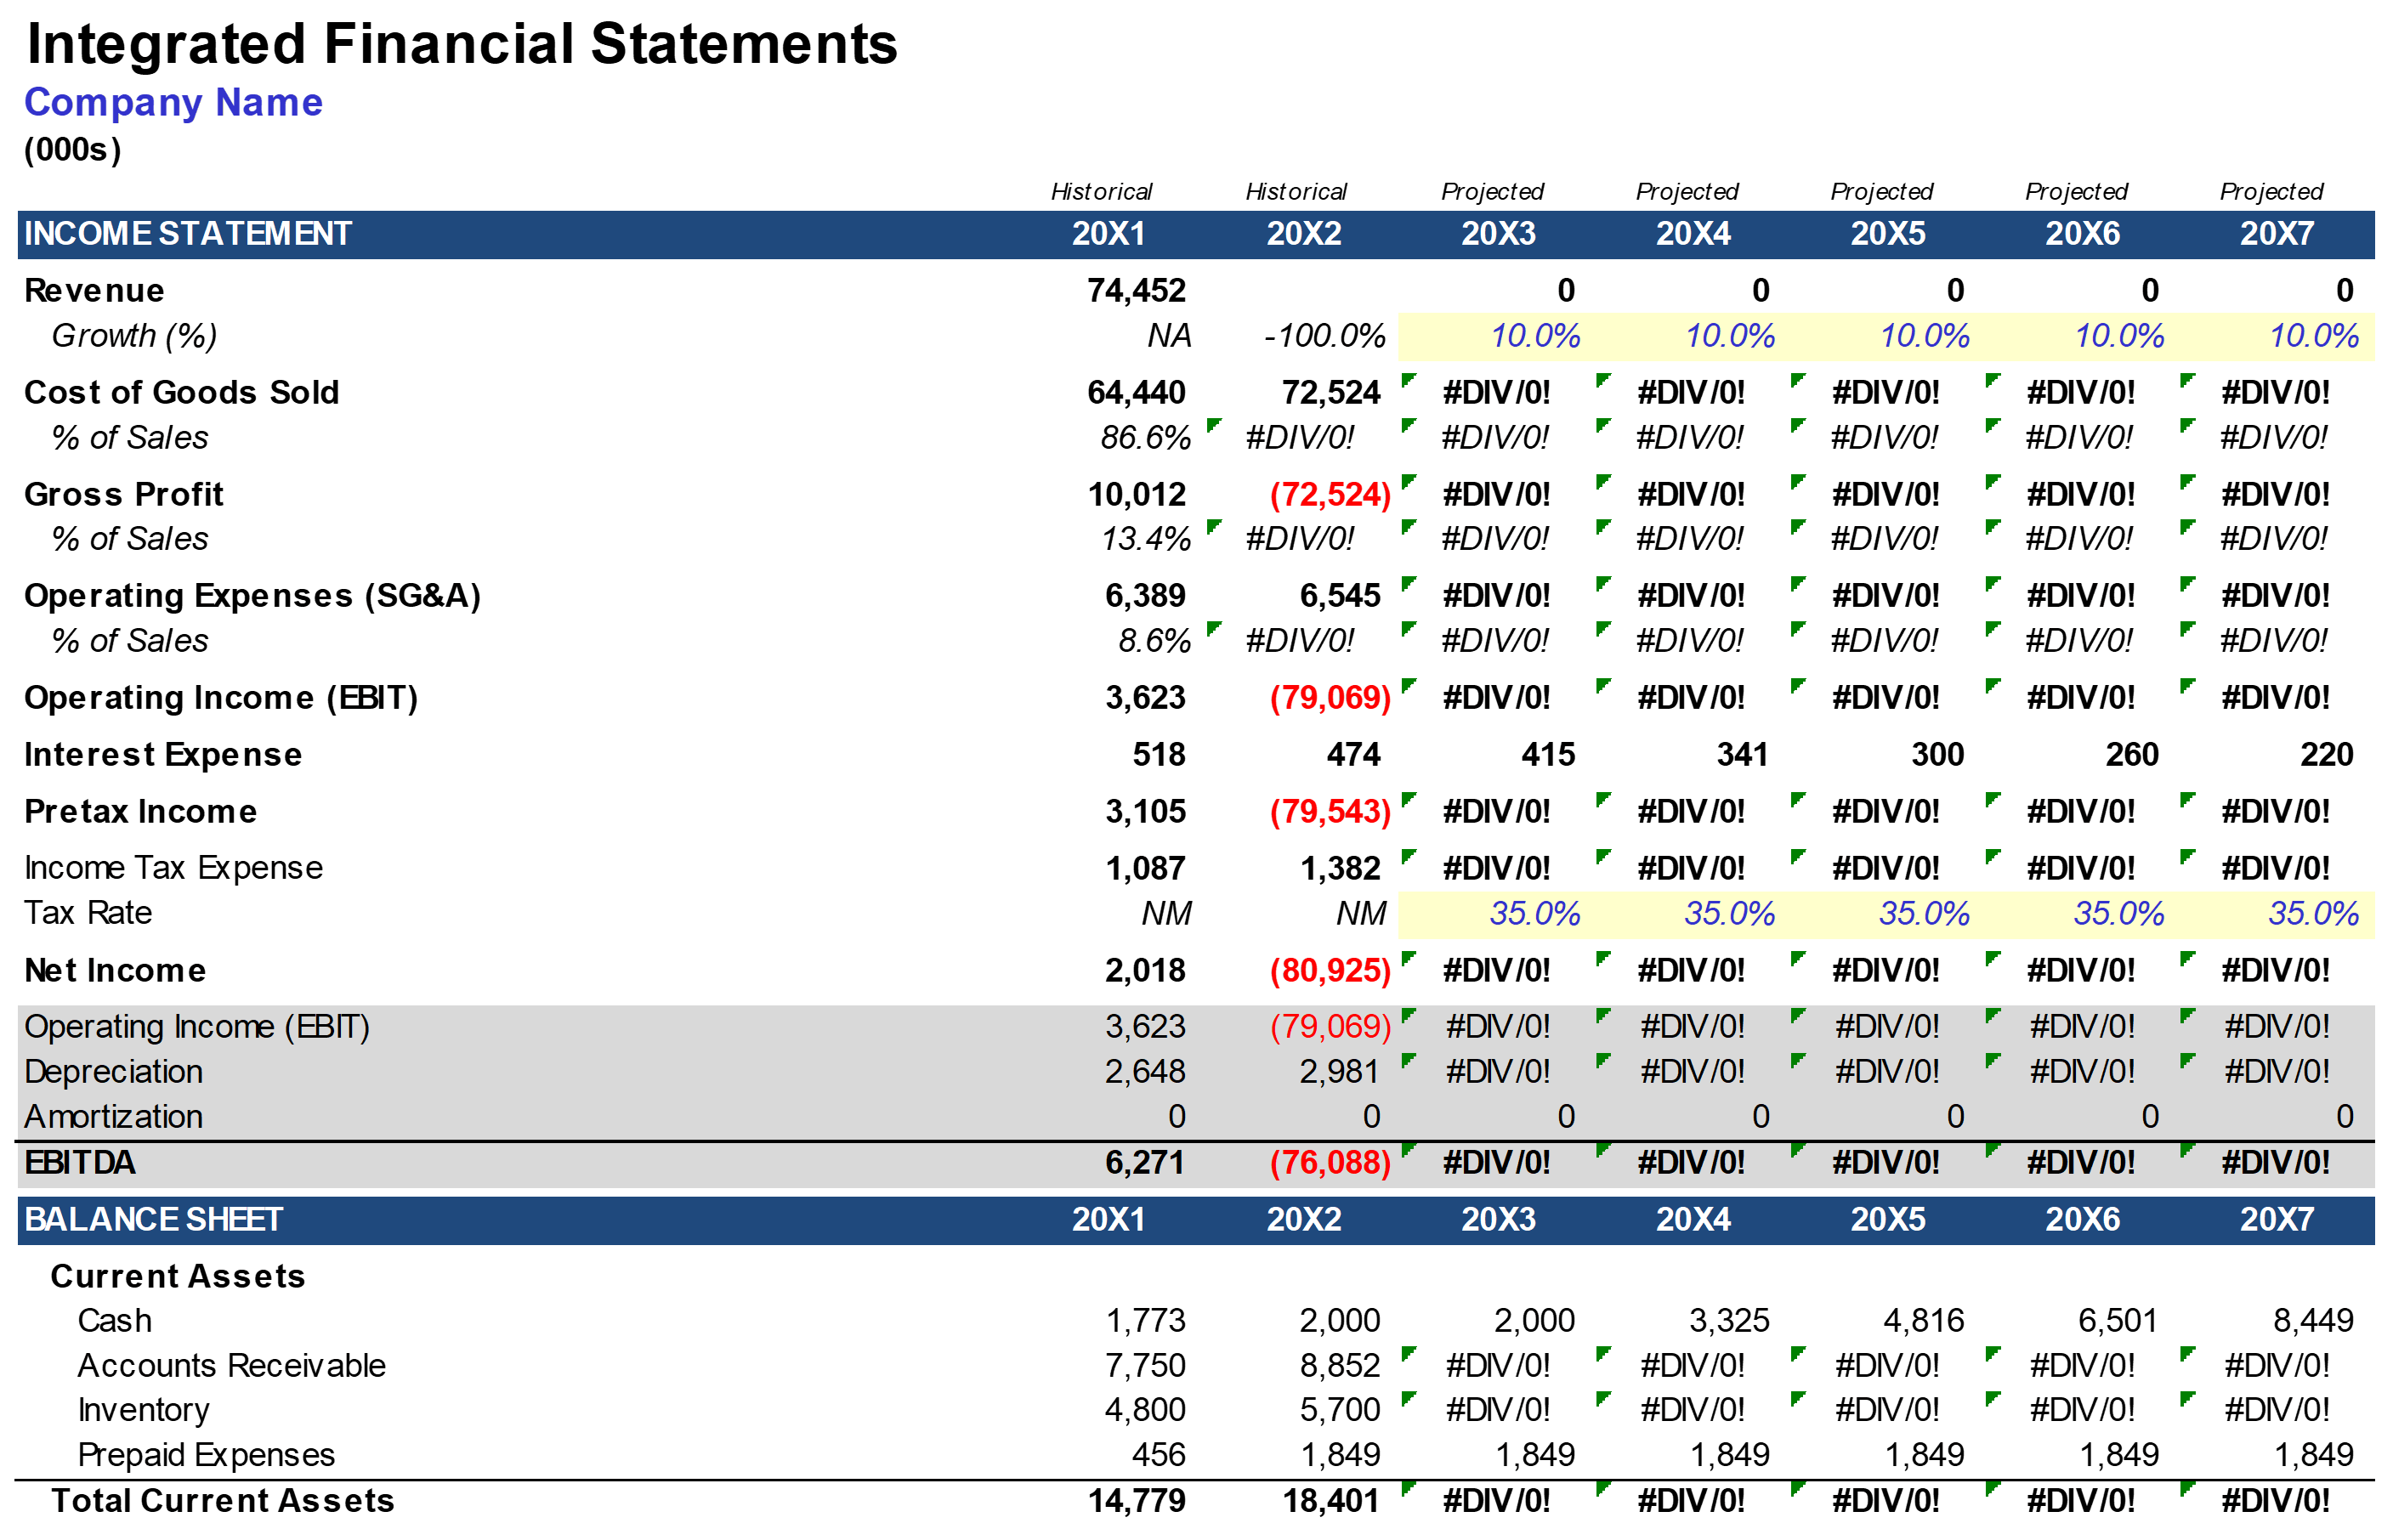Select SG&A 20X1 value 6,389
2393x1540 pixels.
click(x=1145, y=597)
